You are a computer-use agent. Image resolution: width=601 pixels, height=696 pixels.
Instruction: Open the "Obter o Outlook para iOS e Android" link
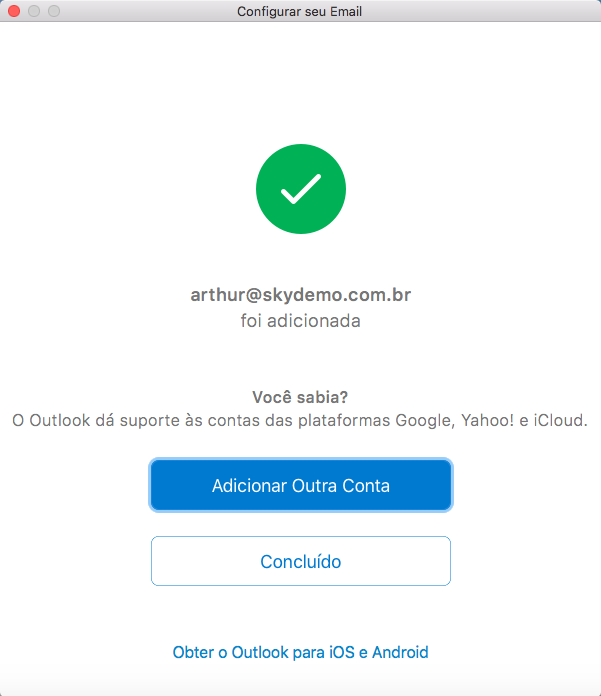301,652
